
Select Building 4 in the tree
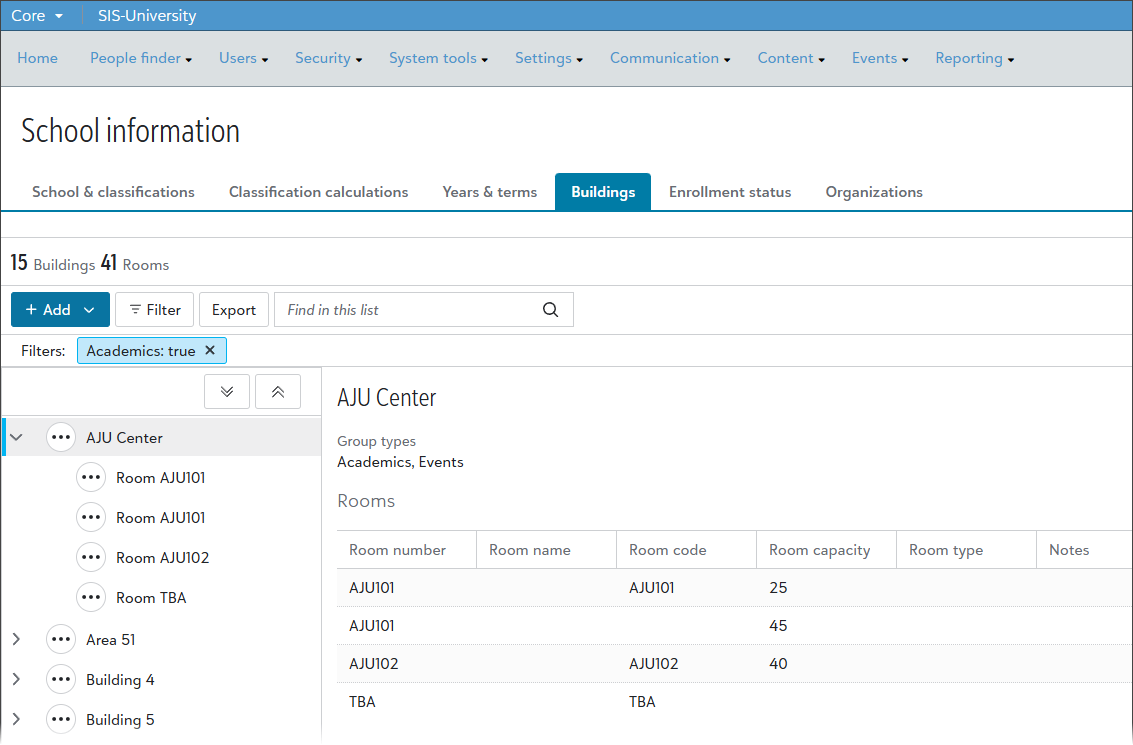coord(120,680)
